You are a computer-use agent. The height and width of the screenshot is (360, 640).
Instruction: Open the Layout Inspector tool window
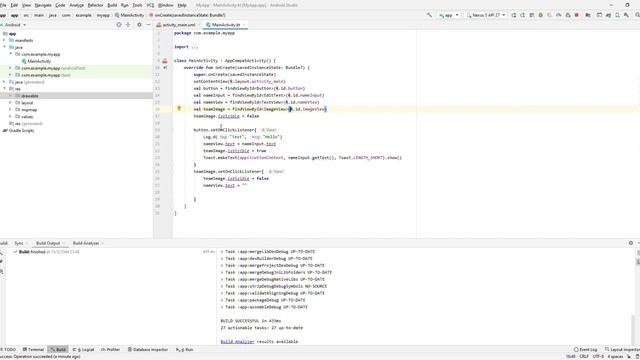622,350
